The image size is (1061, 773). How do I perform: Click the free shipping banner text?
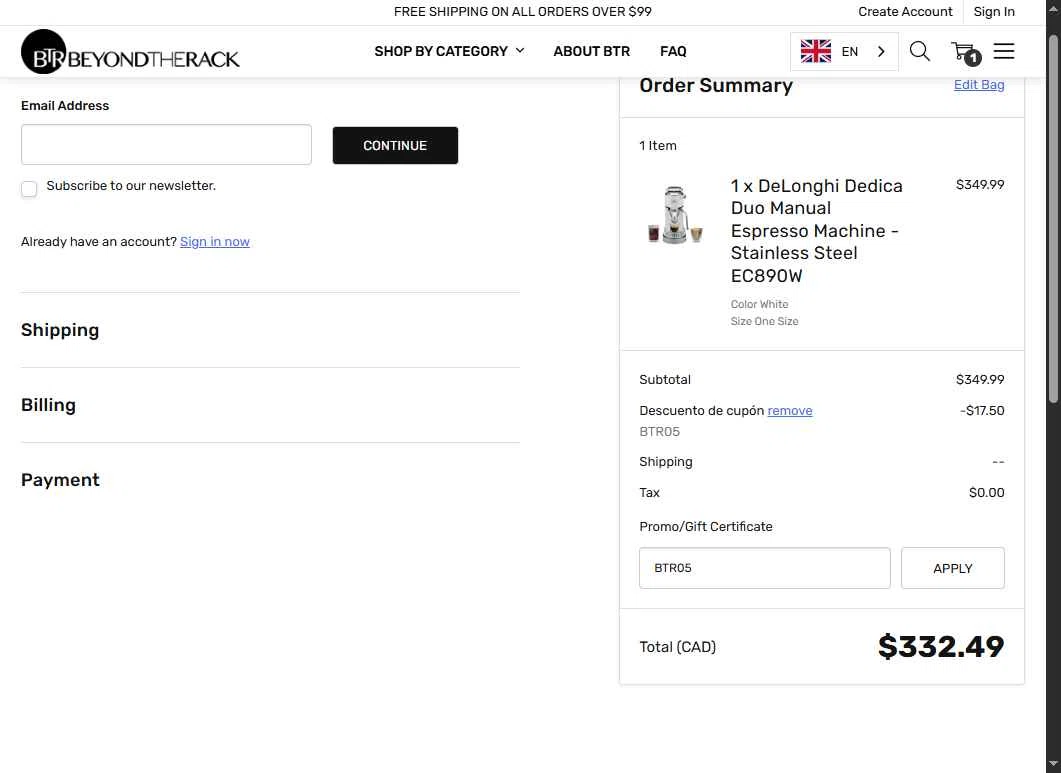522,12
